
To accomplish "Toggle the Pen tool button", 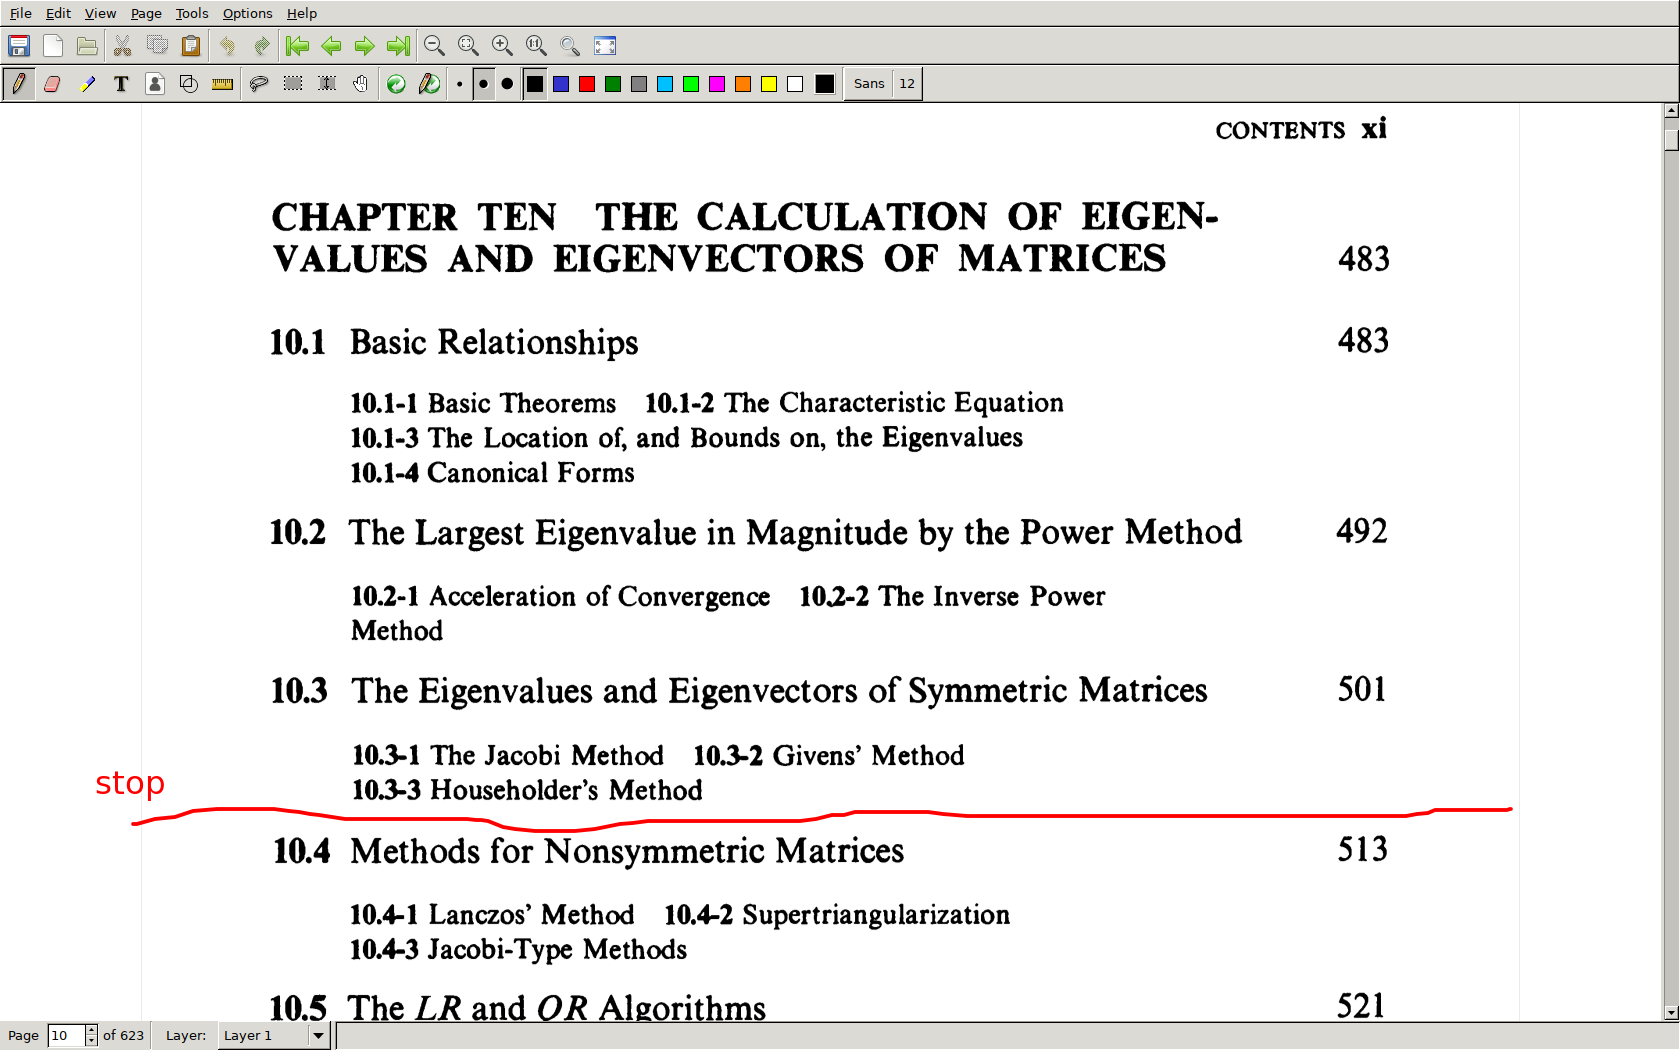I will pos(18,84).
